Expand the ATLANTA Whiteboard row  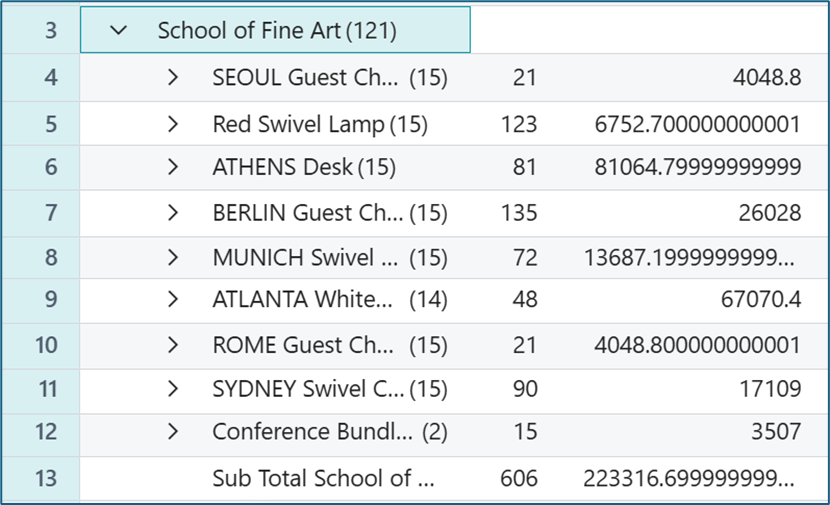click(173, 300)
